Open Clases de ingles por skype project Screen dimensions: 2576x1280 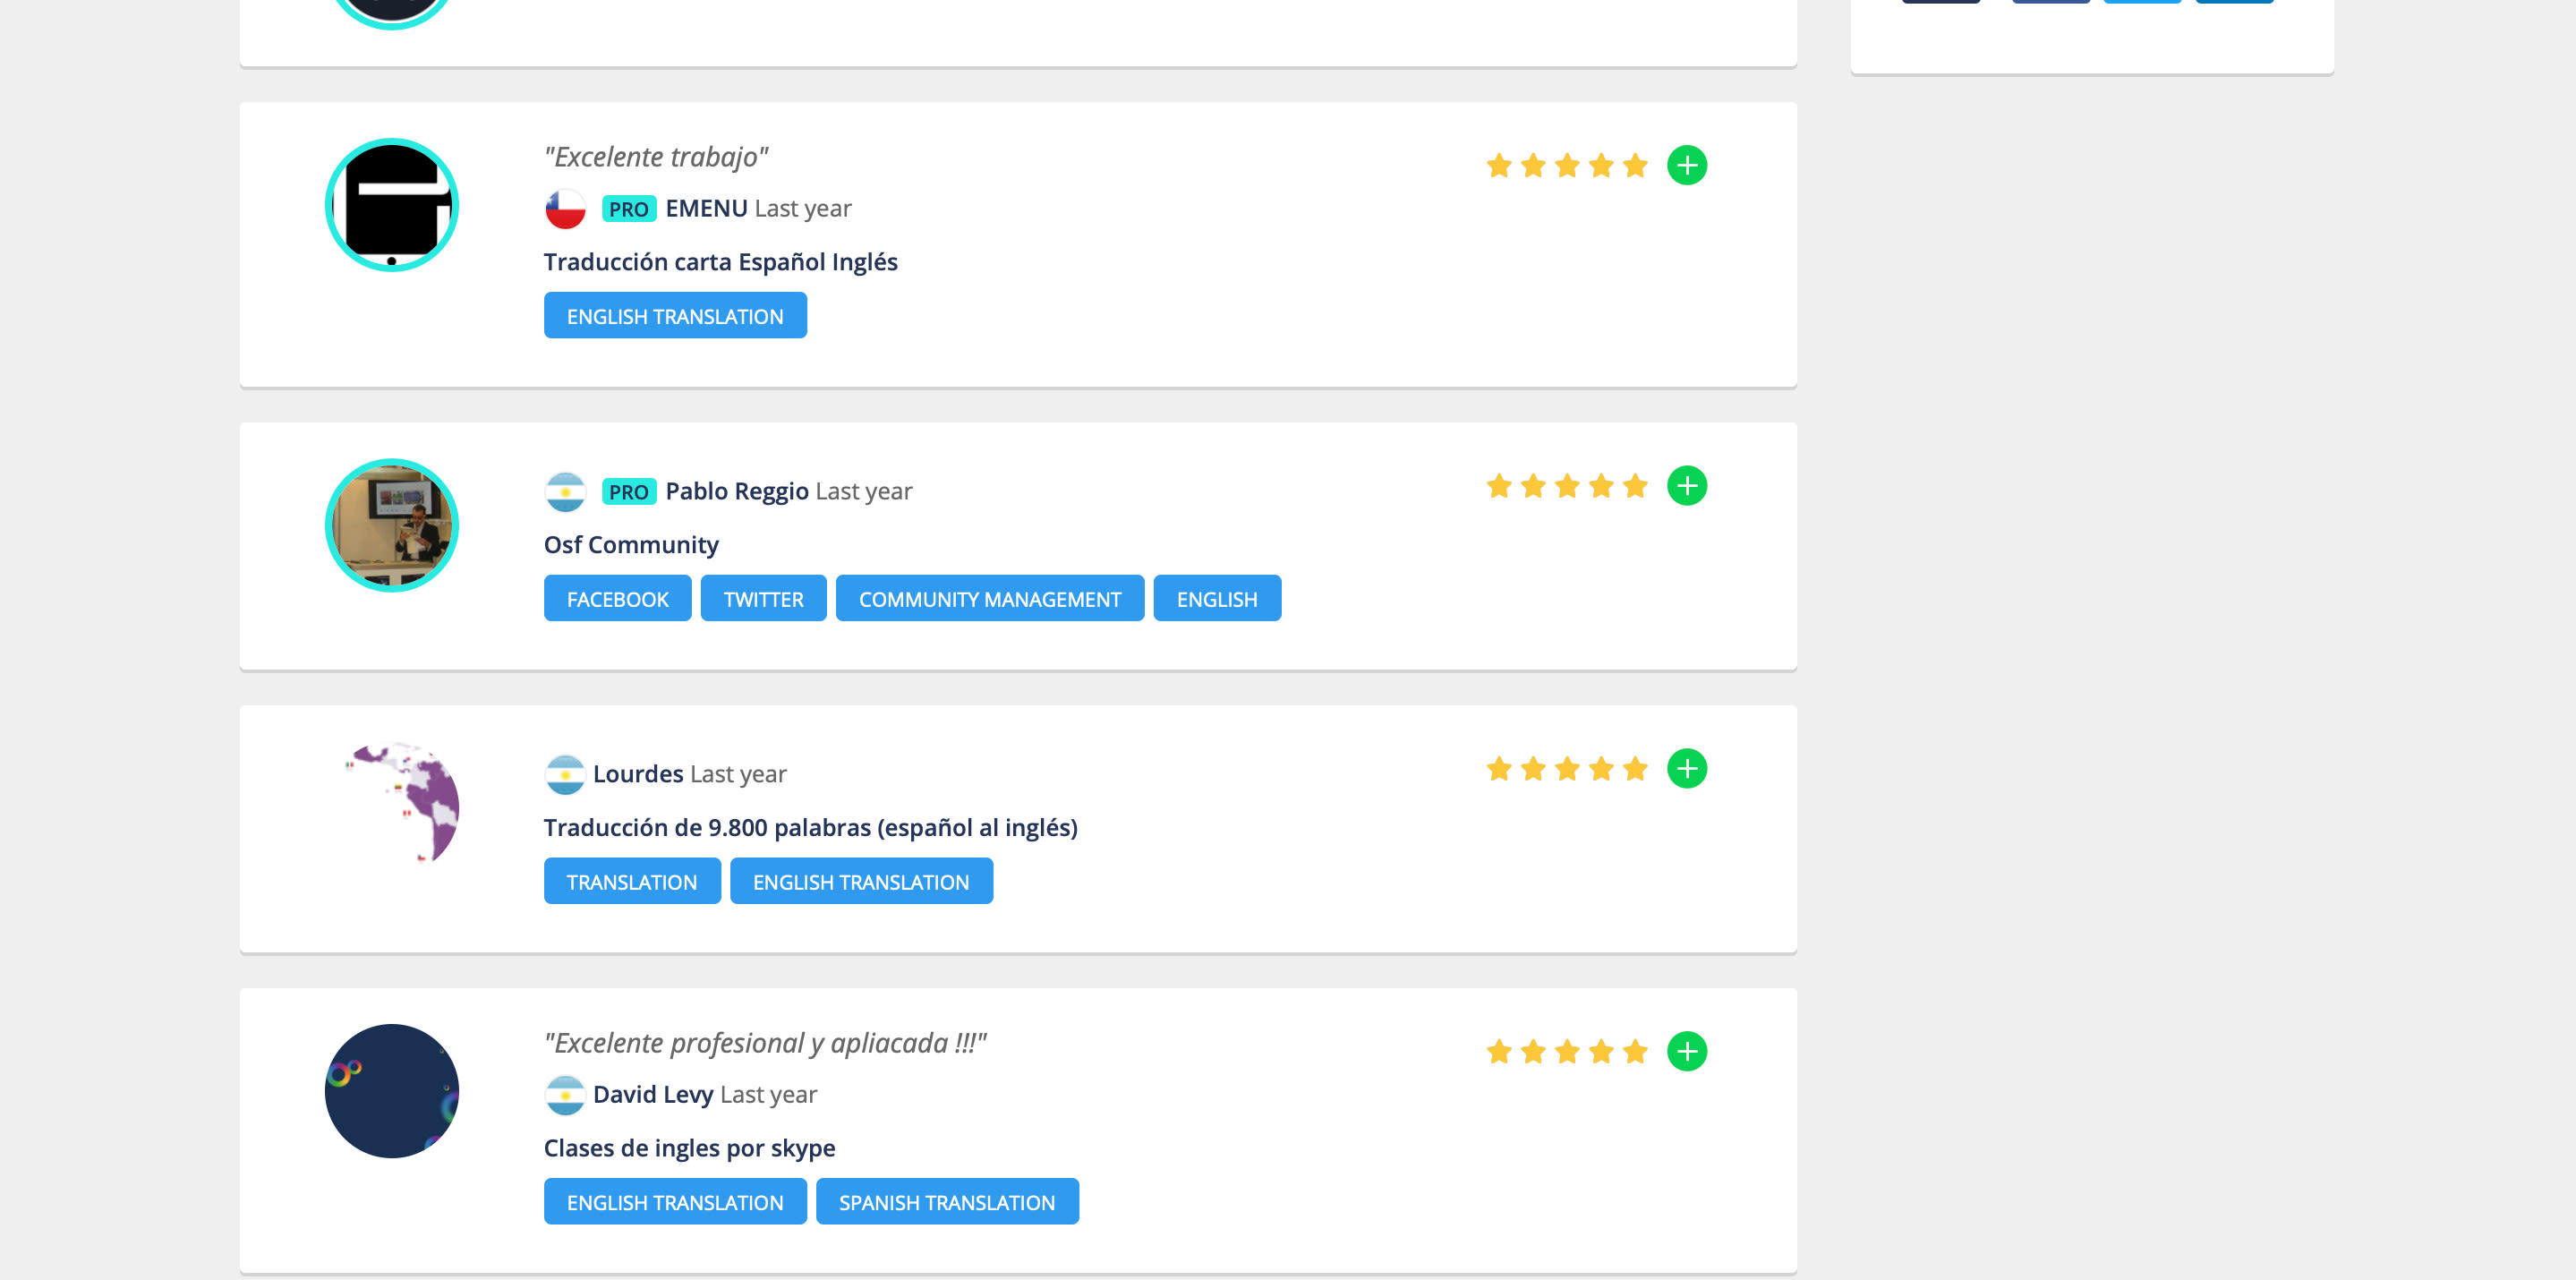pos(689,1148)
